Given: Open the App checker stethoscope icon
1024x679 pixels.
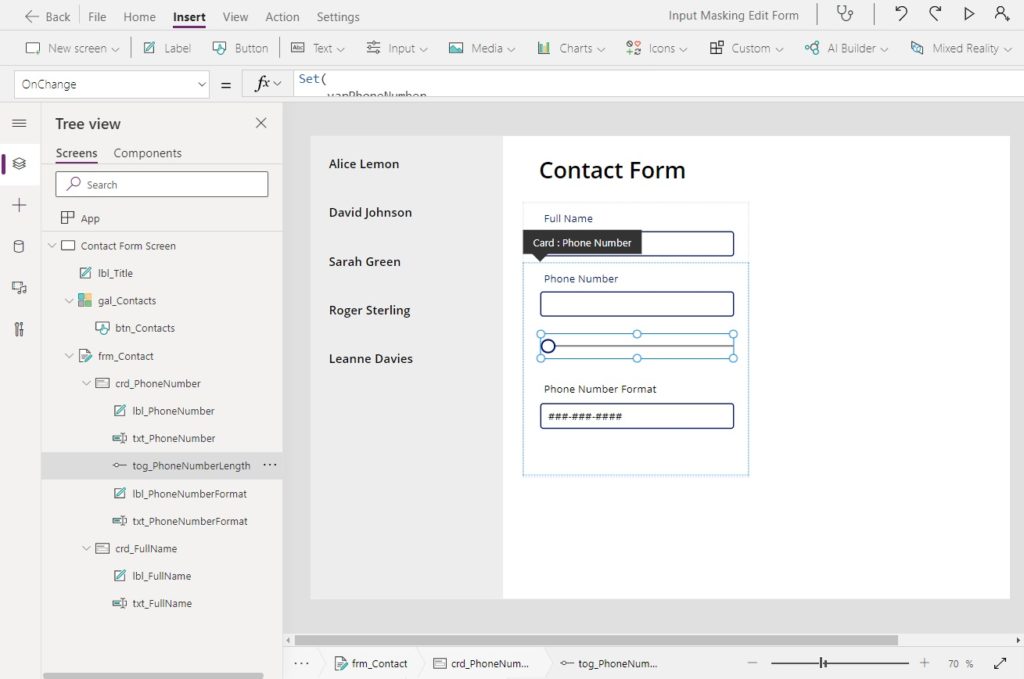Looking at the screenshot, I should coord(845,14).
